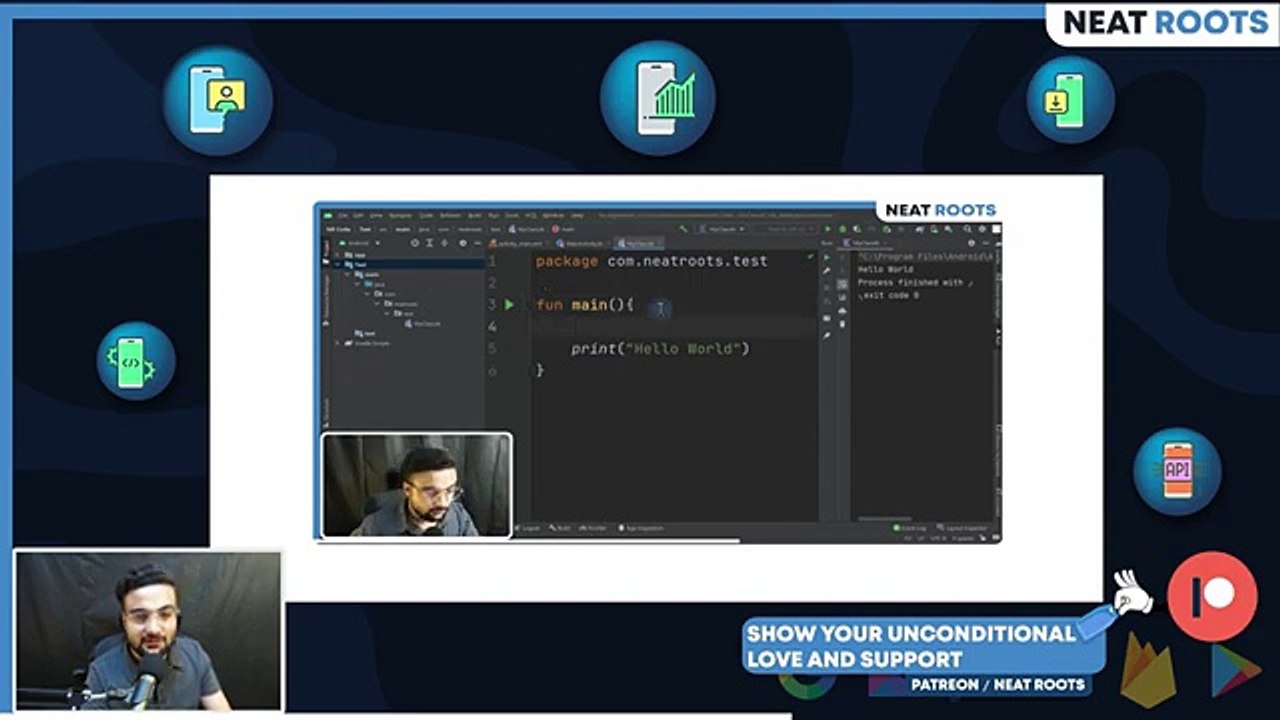Viewport: 1280px width, 720px height.
Task: Run main function from line 3 gutter icon
Action: (509, 304)
